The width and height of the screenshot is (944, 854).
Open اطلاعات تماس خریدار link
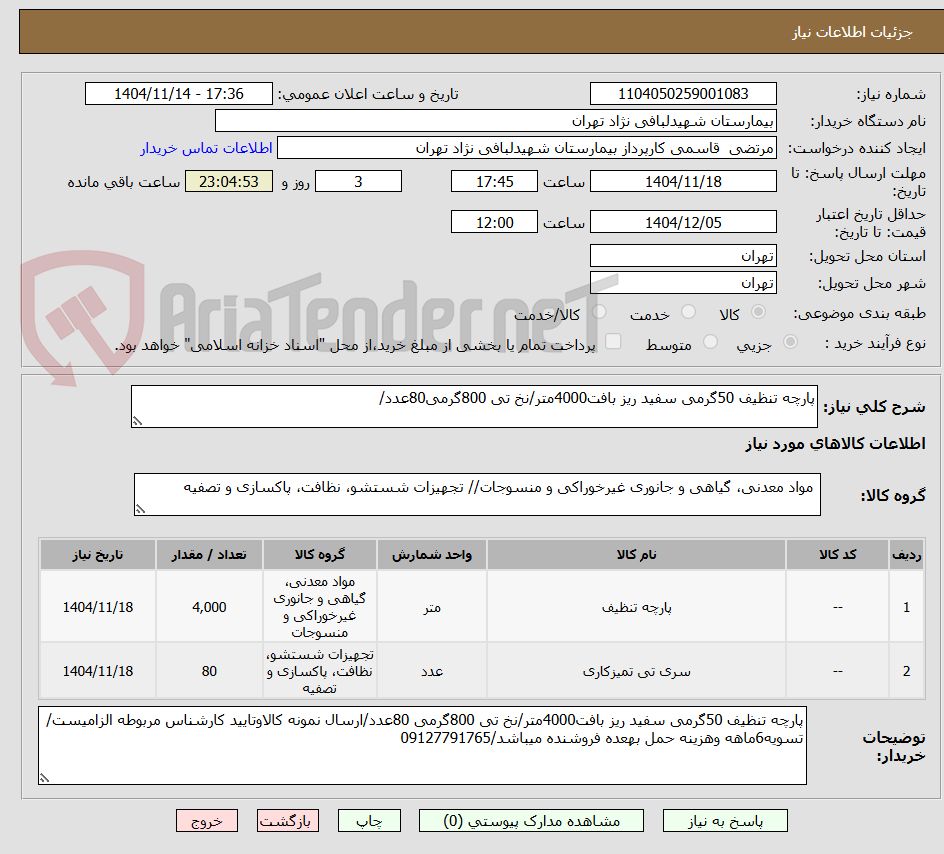coord(206,148)
